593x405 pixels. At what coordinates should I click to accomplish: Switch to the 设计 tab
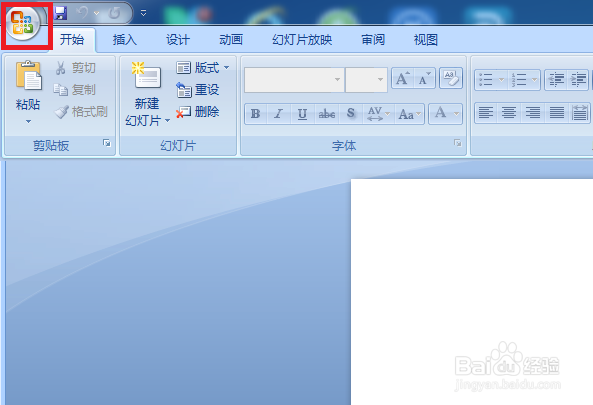pyautogui.click(x=178, y=40)
